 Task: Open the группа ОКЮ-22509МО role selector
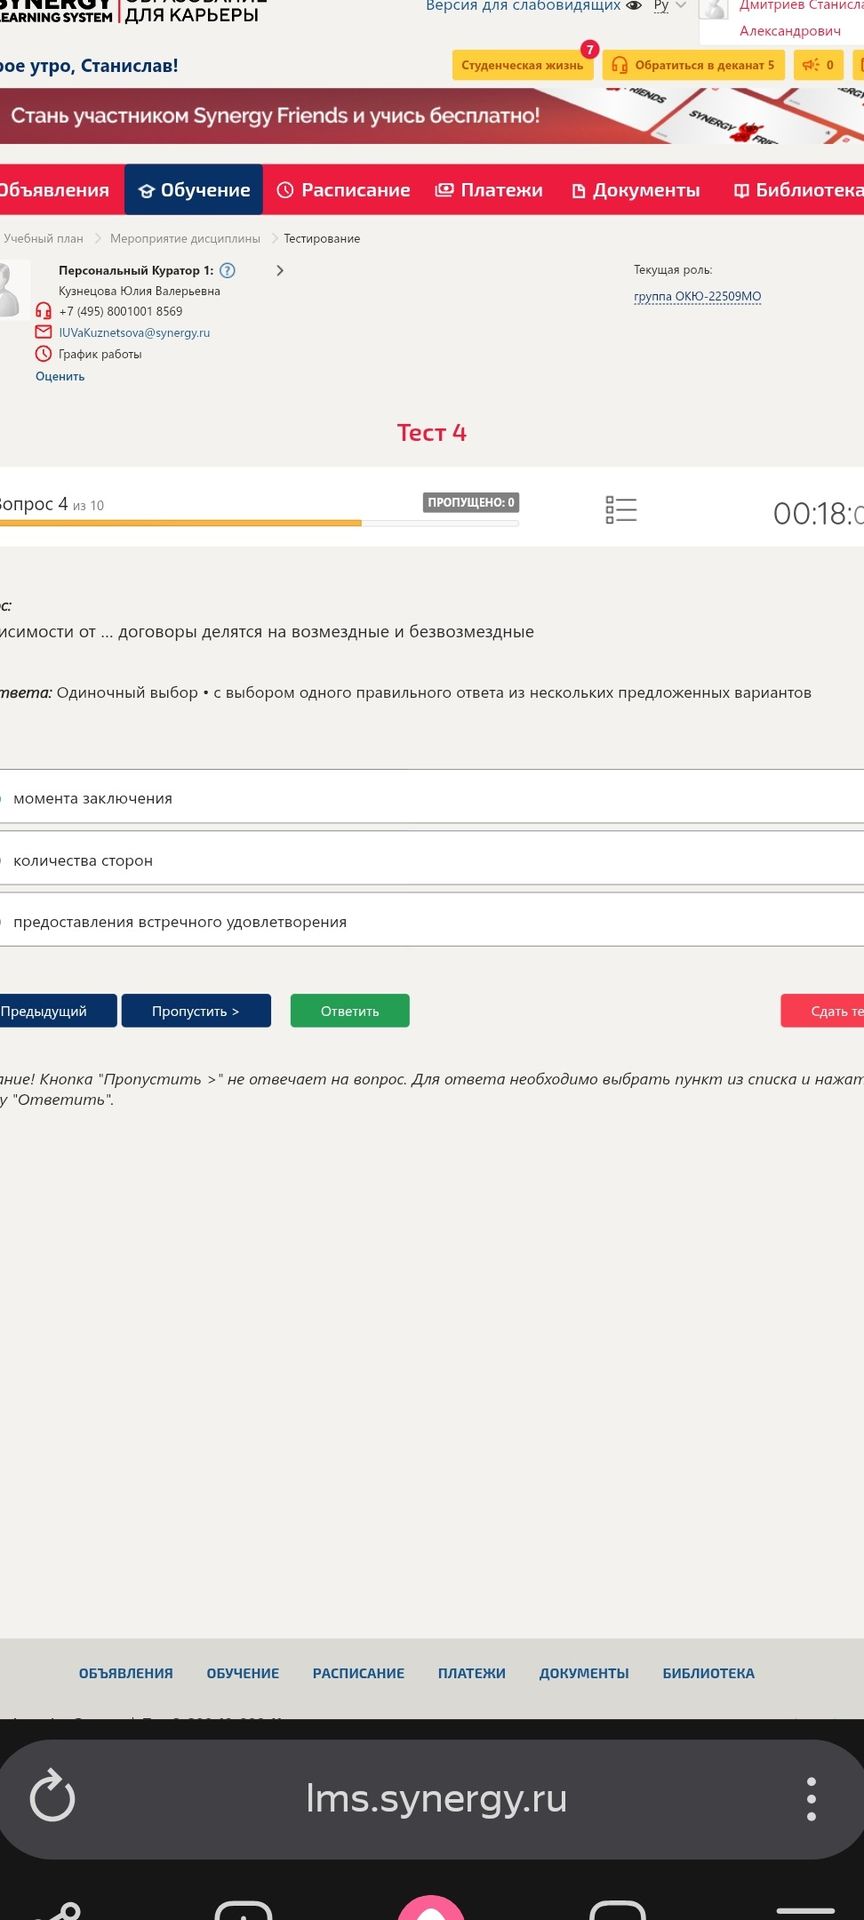697,296
